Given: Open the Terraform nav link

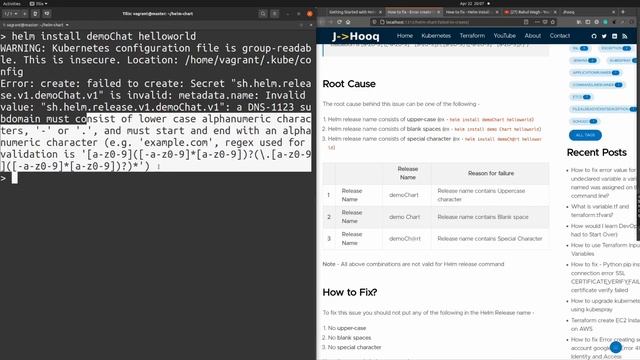Looking at the screenshot, I should [x=472, y=36].
